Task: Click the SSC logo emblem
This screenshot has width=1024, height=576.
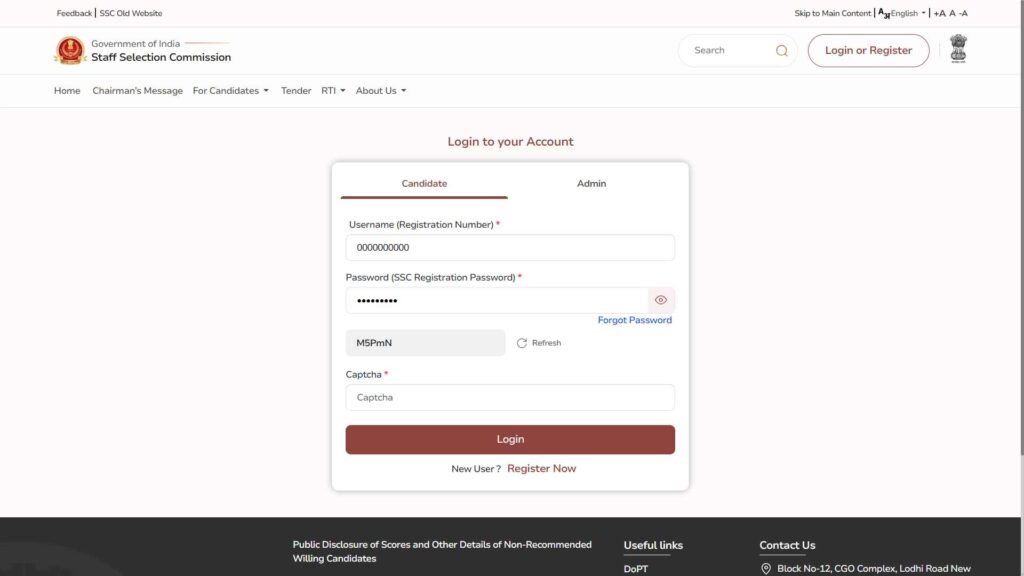Action: pyautogui.click(x=70, y=50)
